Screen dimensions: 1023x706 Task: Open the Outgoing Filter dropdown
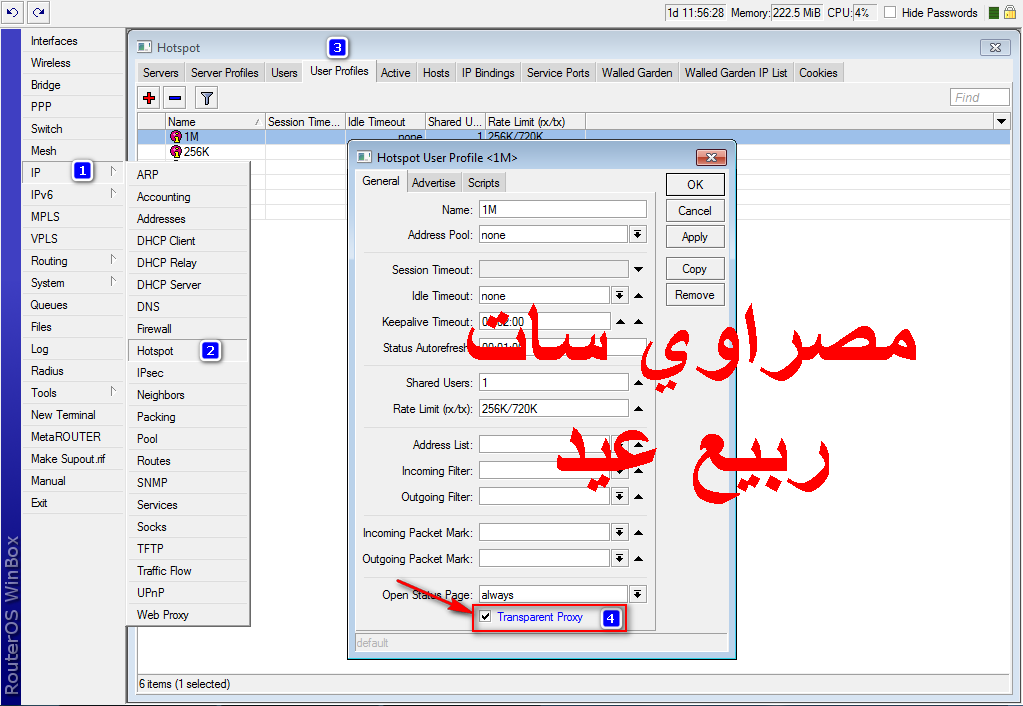(x=619, y=497)
